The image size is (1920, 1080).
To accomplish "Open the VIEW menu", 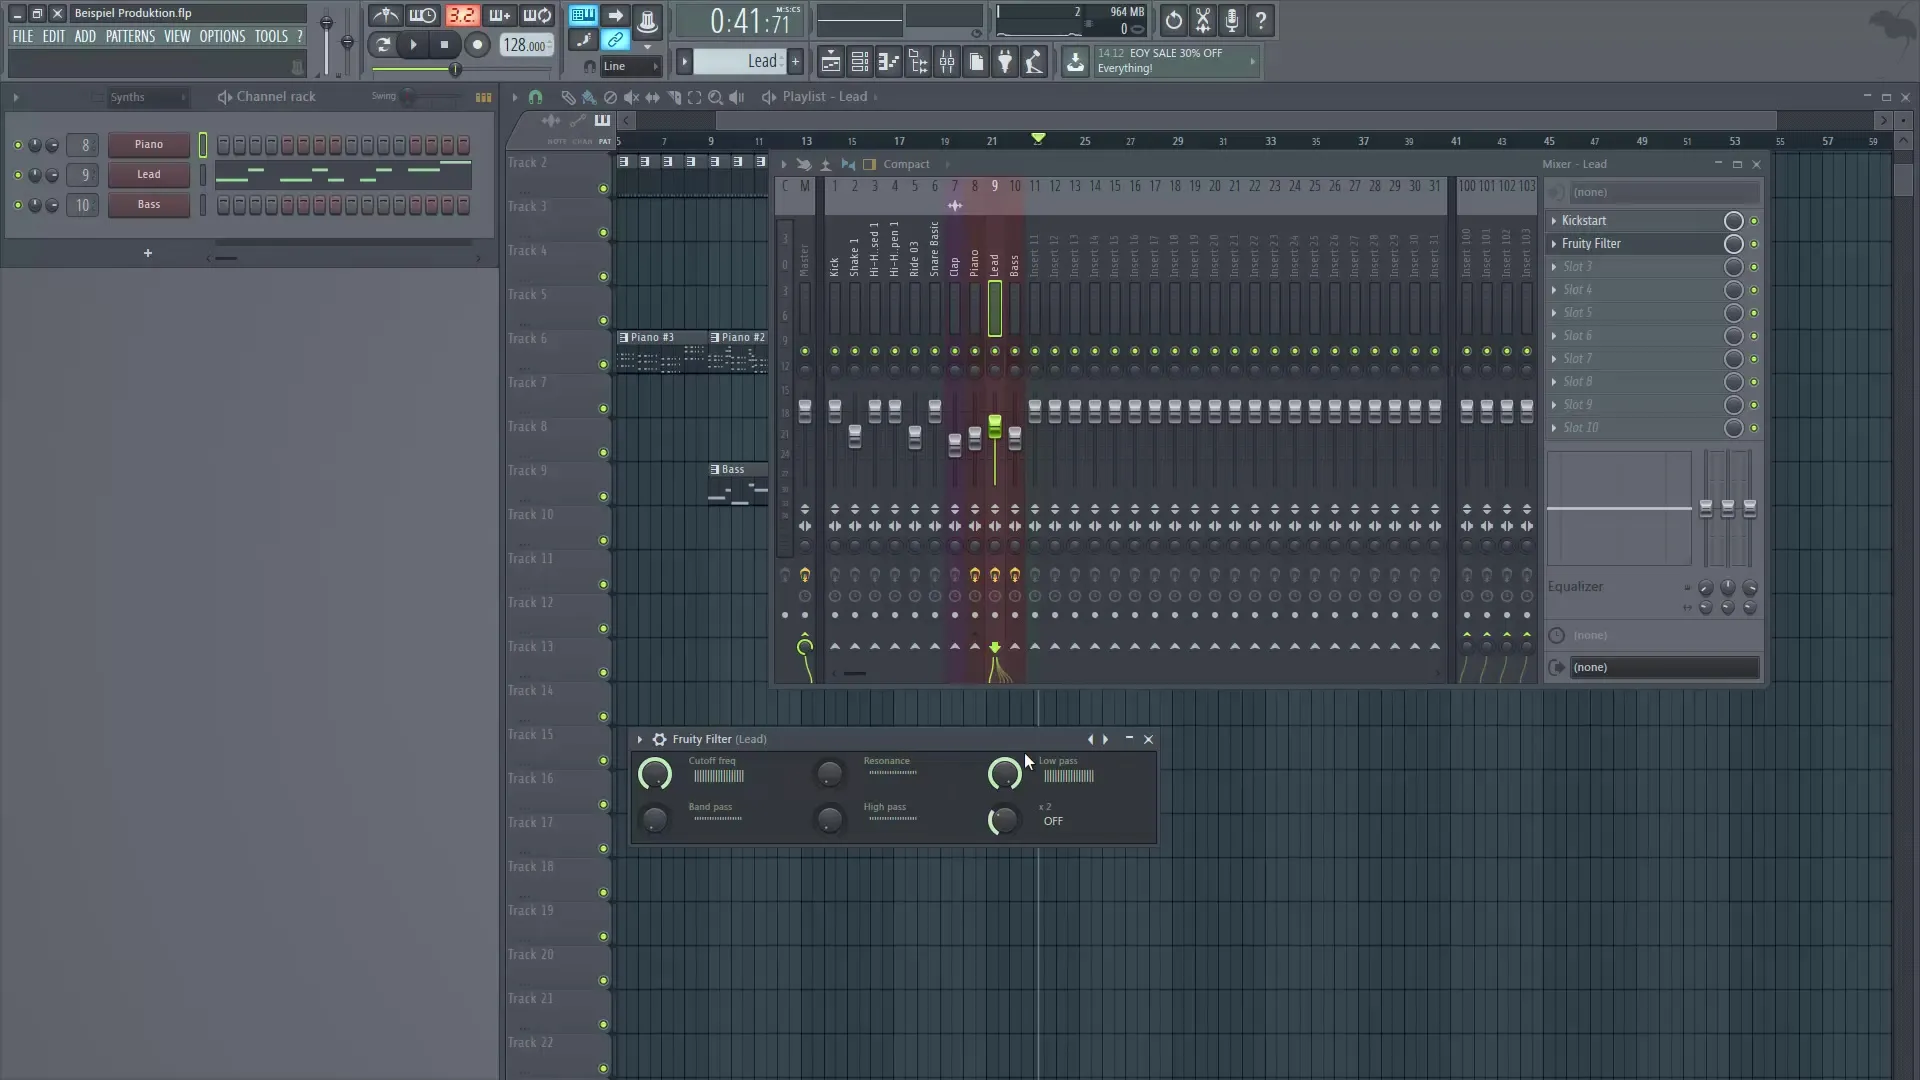I will [177, 36].
